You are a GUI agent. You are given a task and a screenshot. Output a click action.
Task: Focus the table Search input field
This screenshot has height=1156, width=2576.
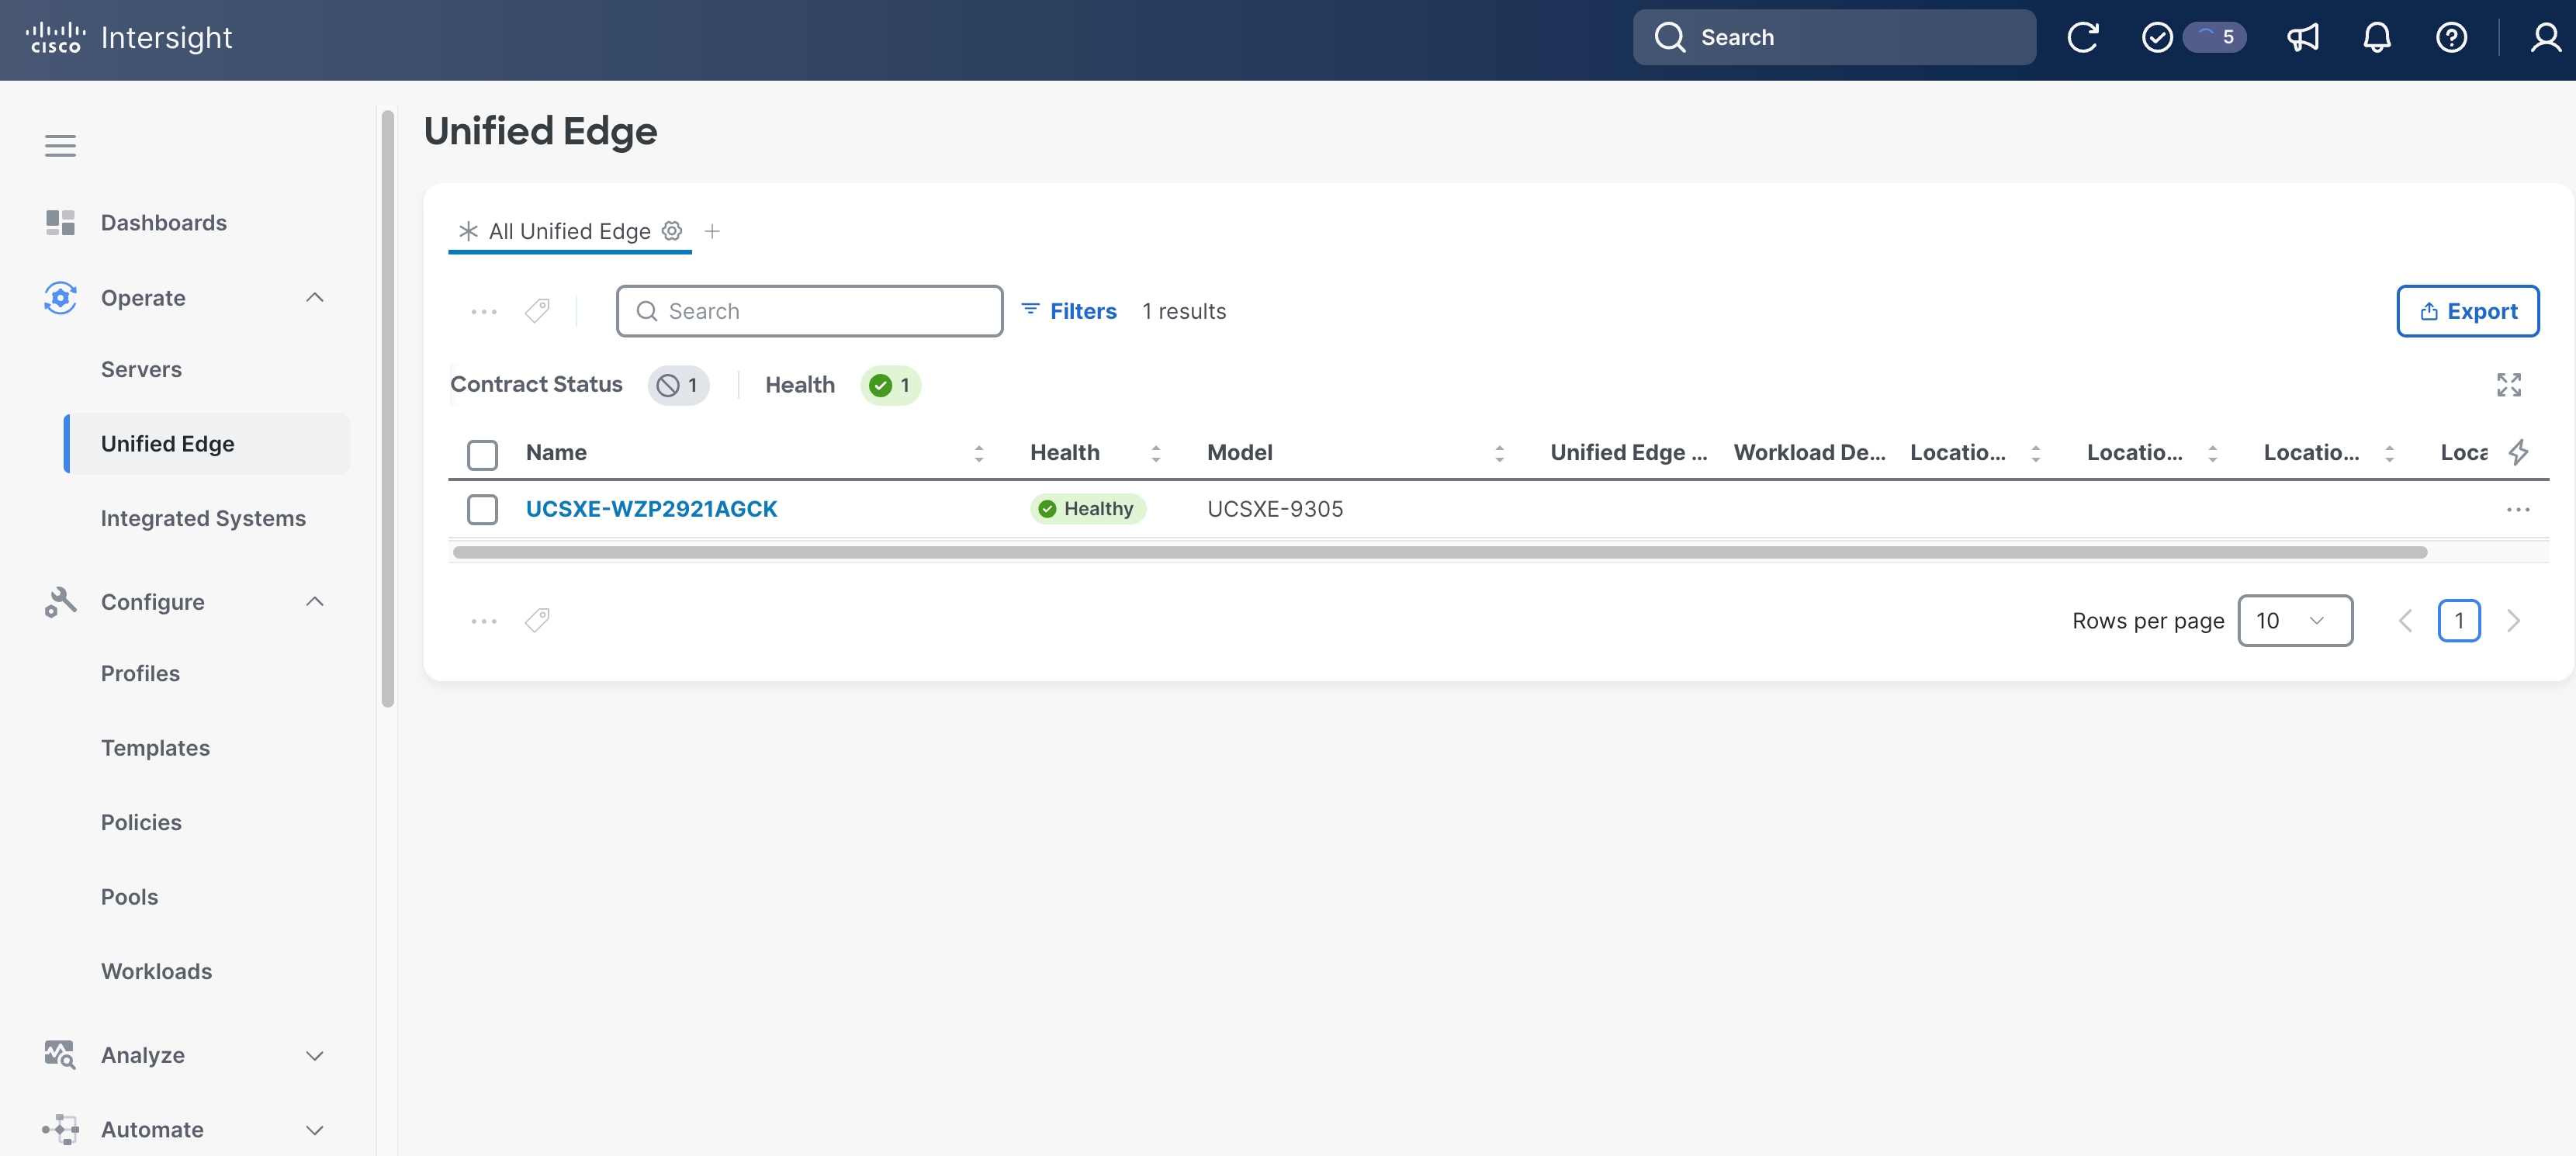coord(809,311)
